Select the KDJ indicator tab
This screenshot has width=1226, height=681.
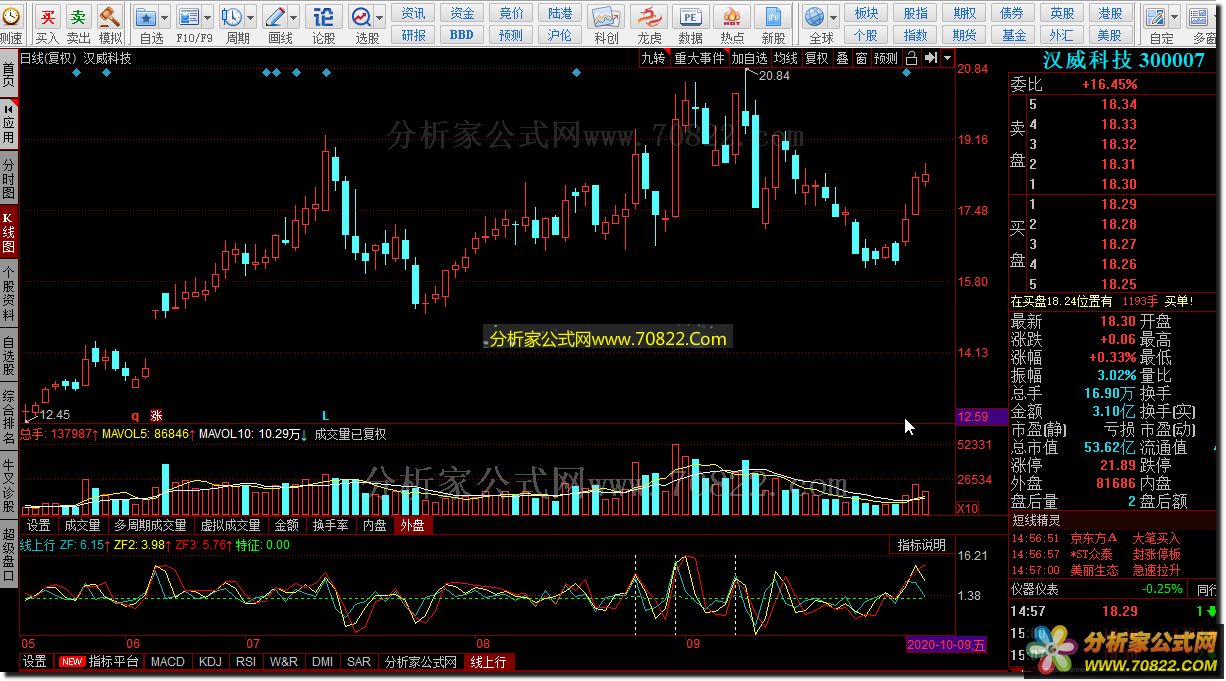click(210, 662)
